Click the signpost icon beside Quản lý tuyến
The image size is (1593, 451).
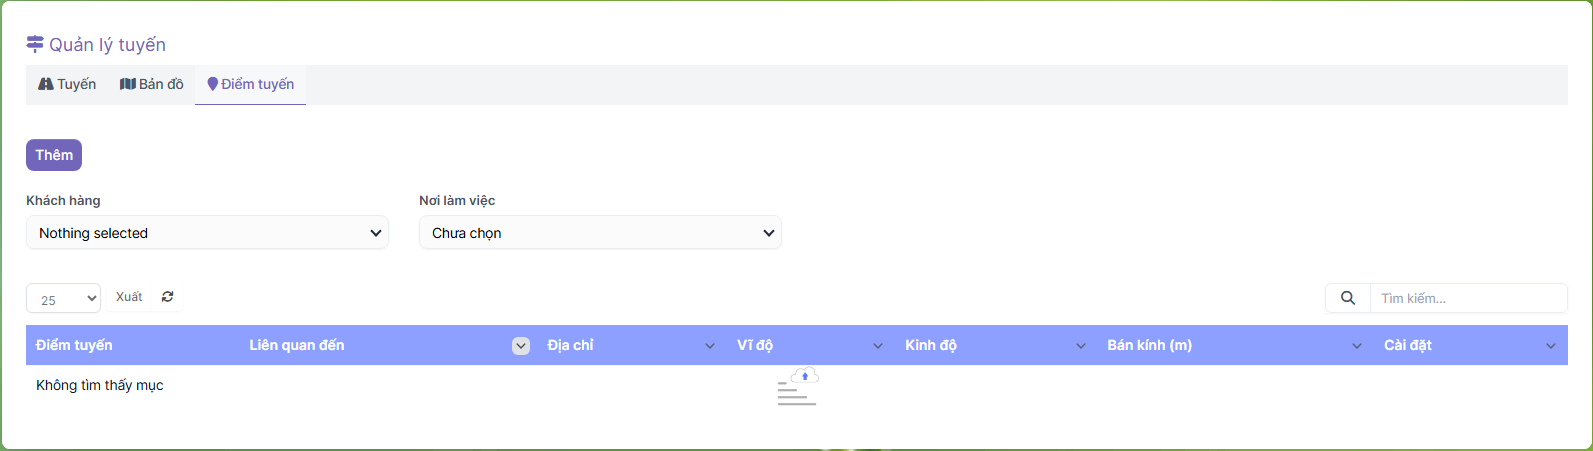[35, 45]
